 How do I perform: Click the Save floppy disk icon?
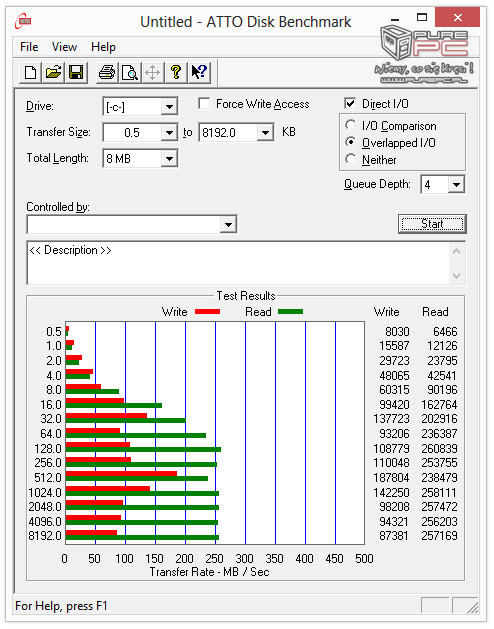point(76,73)
